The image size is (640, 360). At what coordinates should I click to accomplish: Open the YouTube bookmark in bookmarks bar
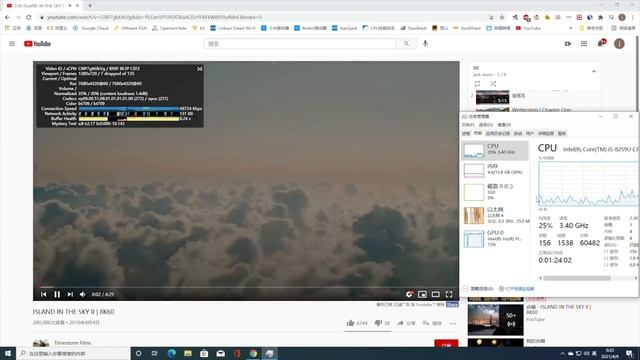pos(528,28)
